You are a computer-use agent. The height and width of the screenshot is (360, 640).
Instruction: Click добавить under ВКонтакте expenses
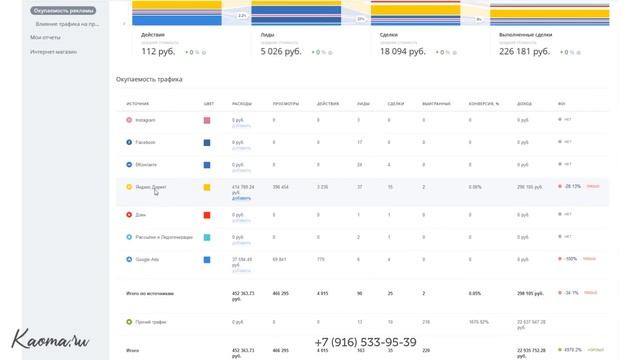pos(241,170)
